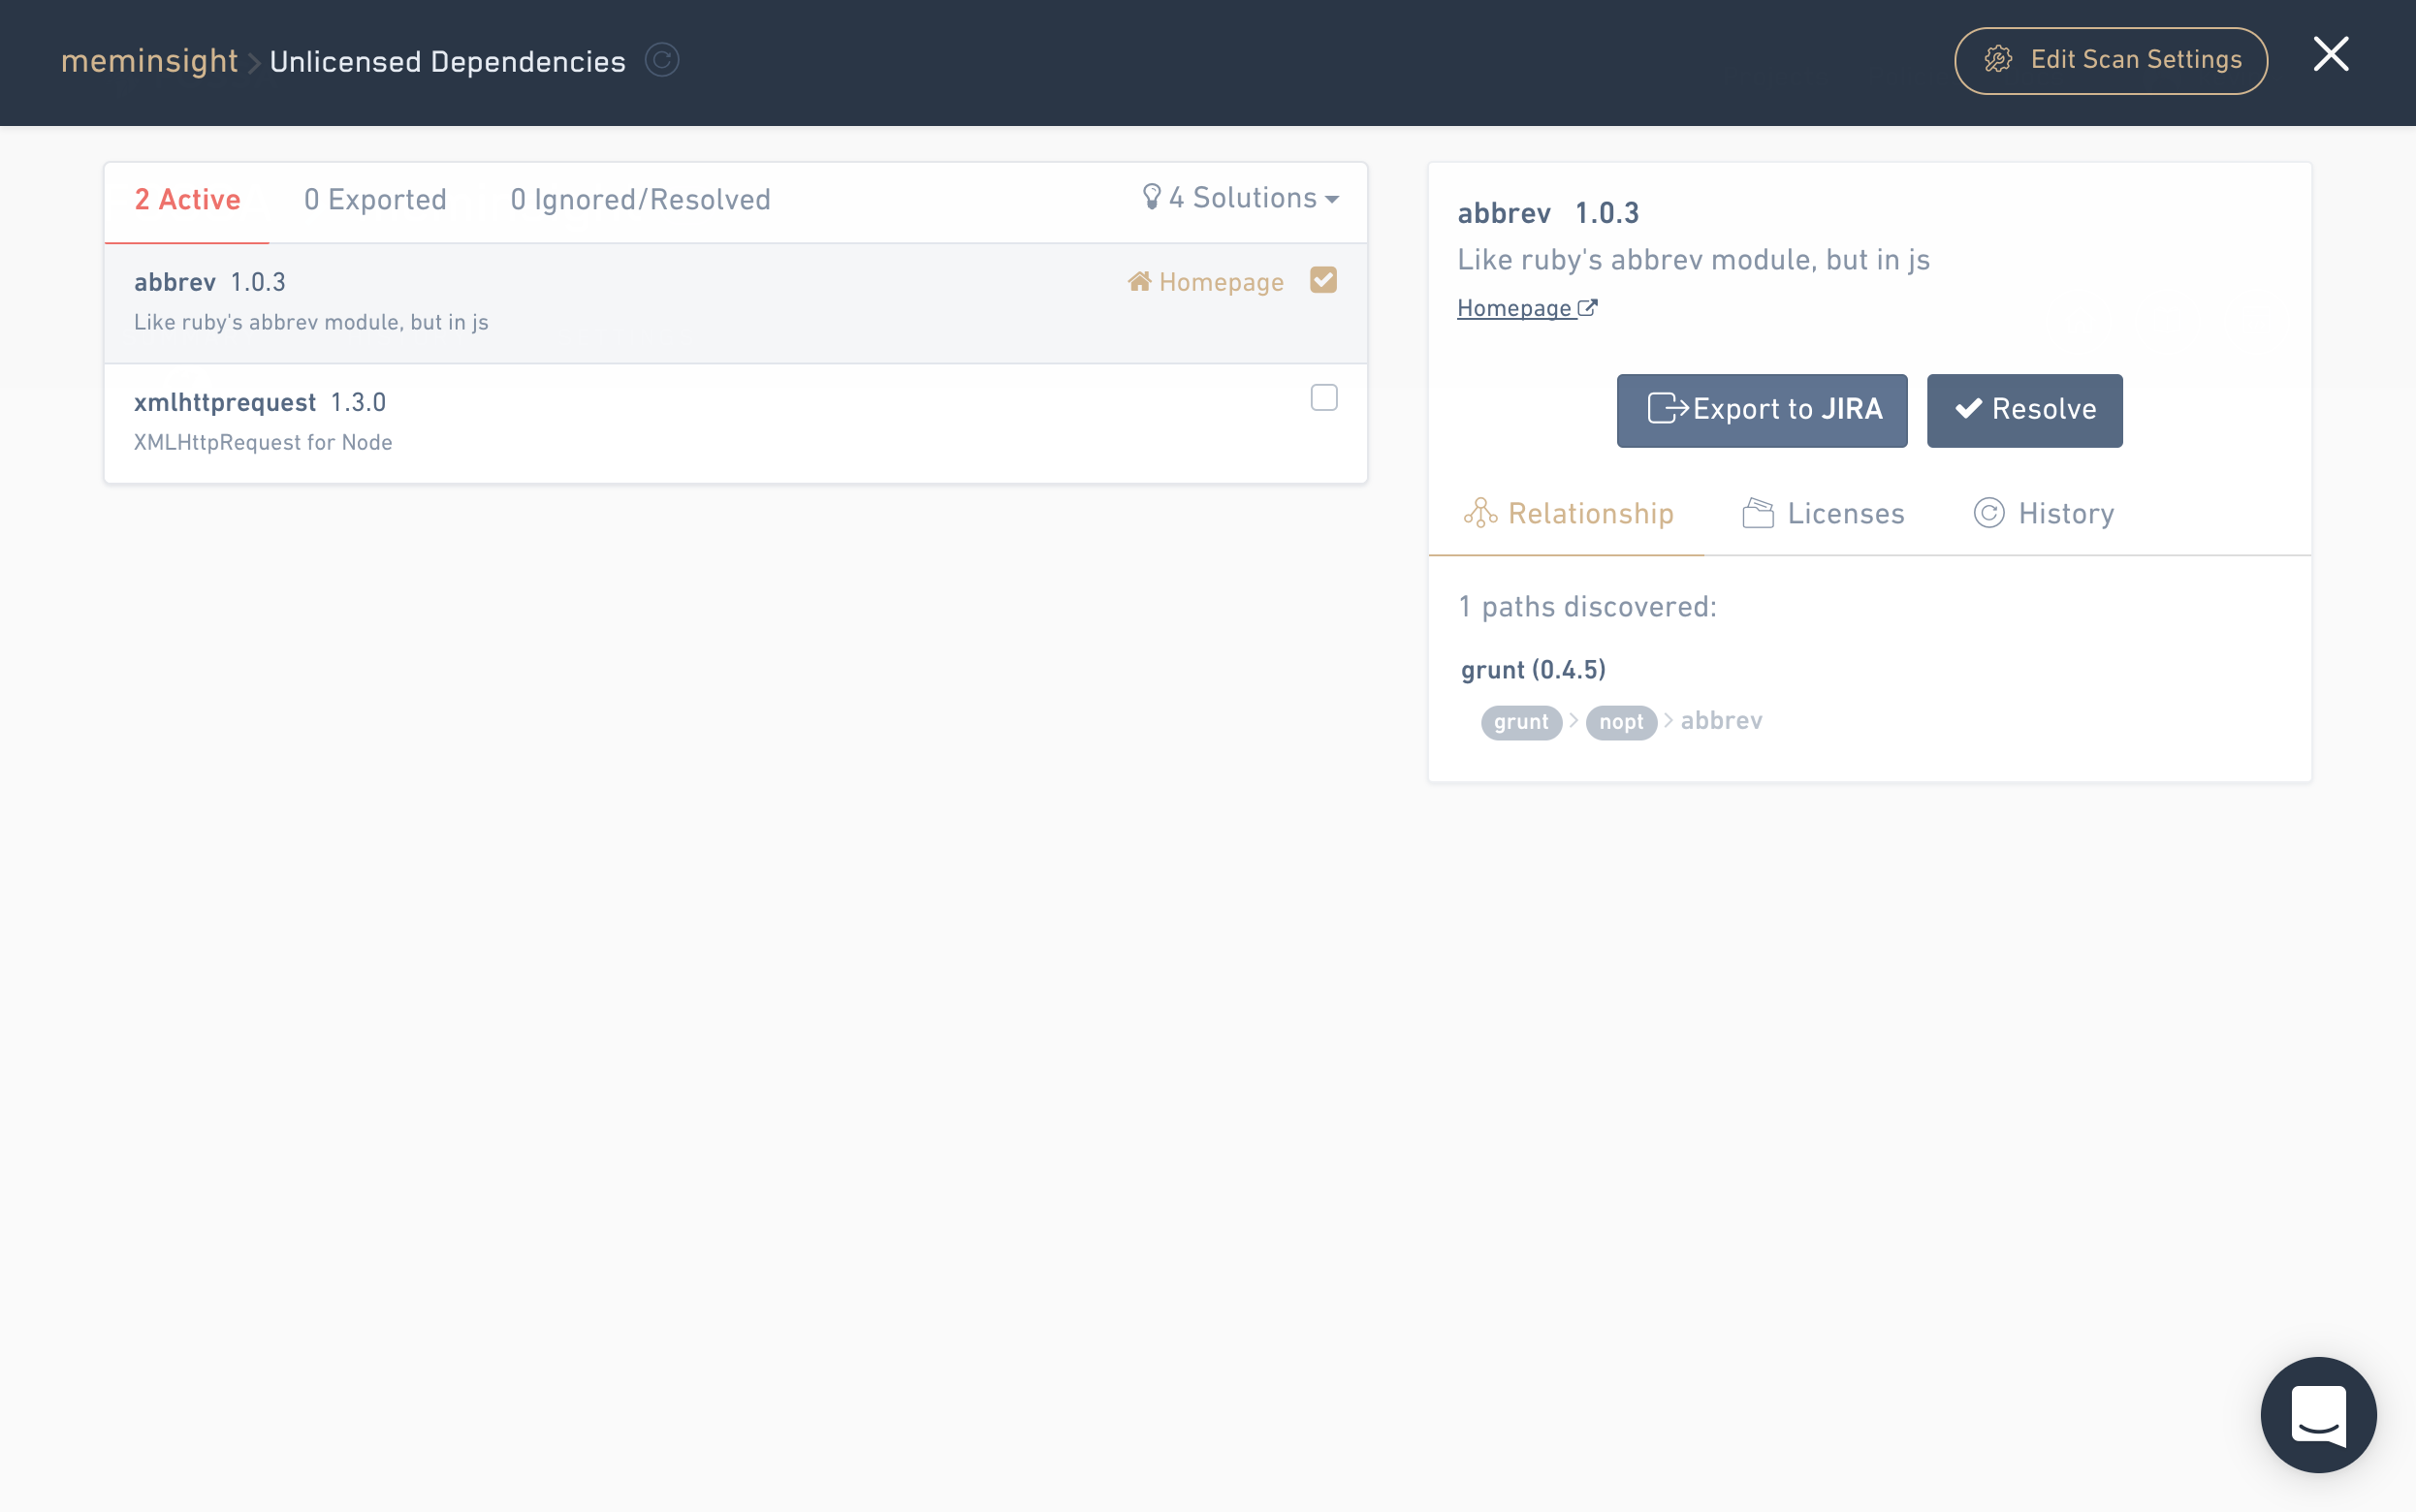Click the Relationship tab's tree icon
This screenshot has height=1512, width=2416.
(x=1480, y=513)
